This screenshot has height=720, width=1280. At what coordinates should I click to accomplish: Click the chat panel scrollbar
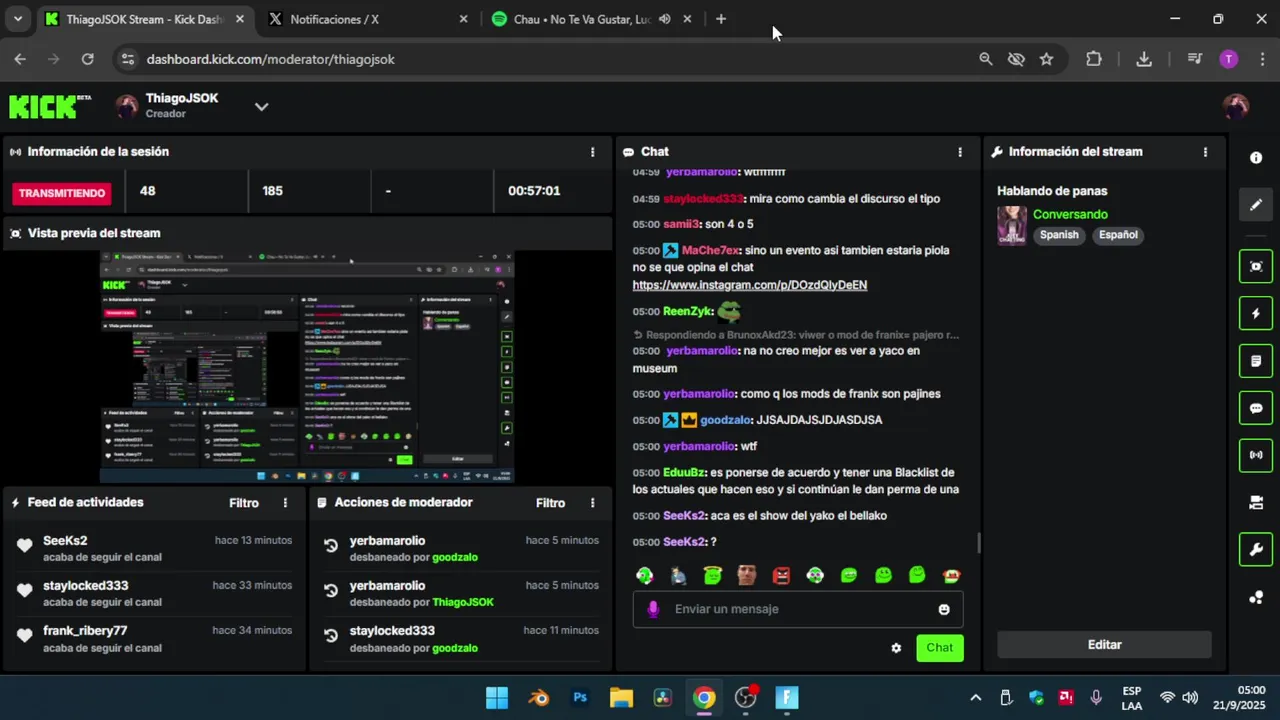[x=978, y=543]
